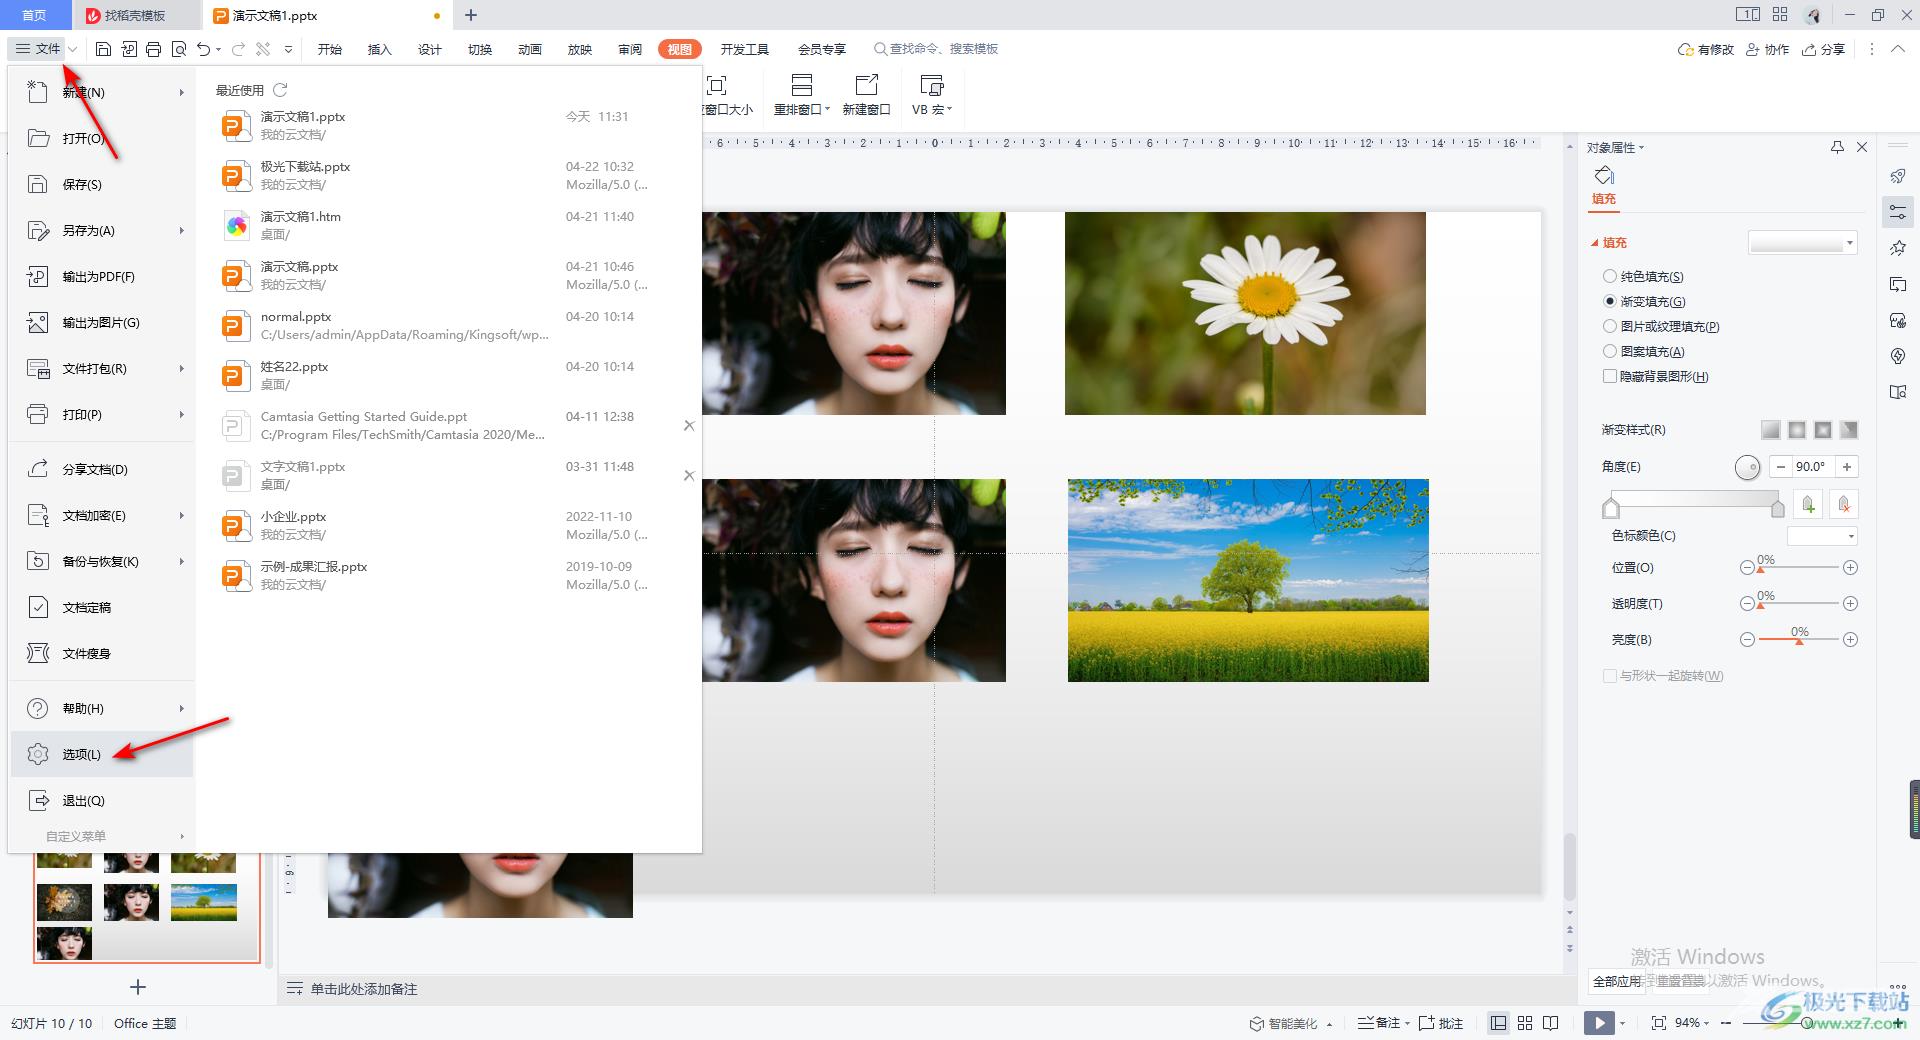Click the gradient stops color bar
The height and width of the screenshot is (1040, 1920).
coord(1694,500)
